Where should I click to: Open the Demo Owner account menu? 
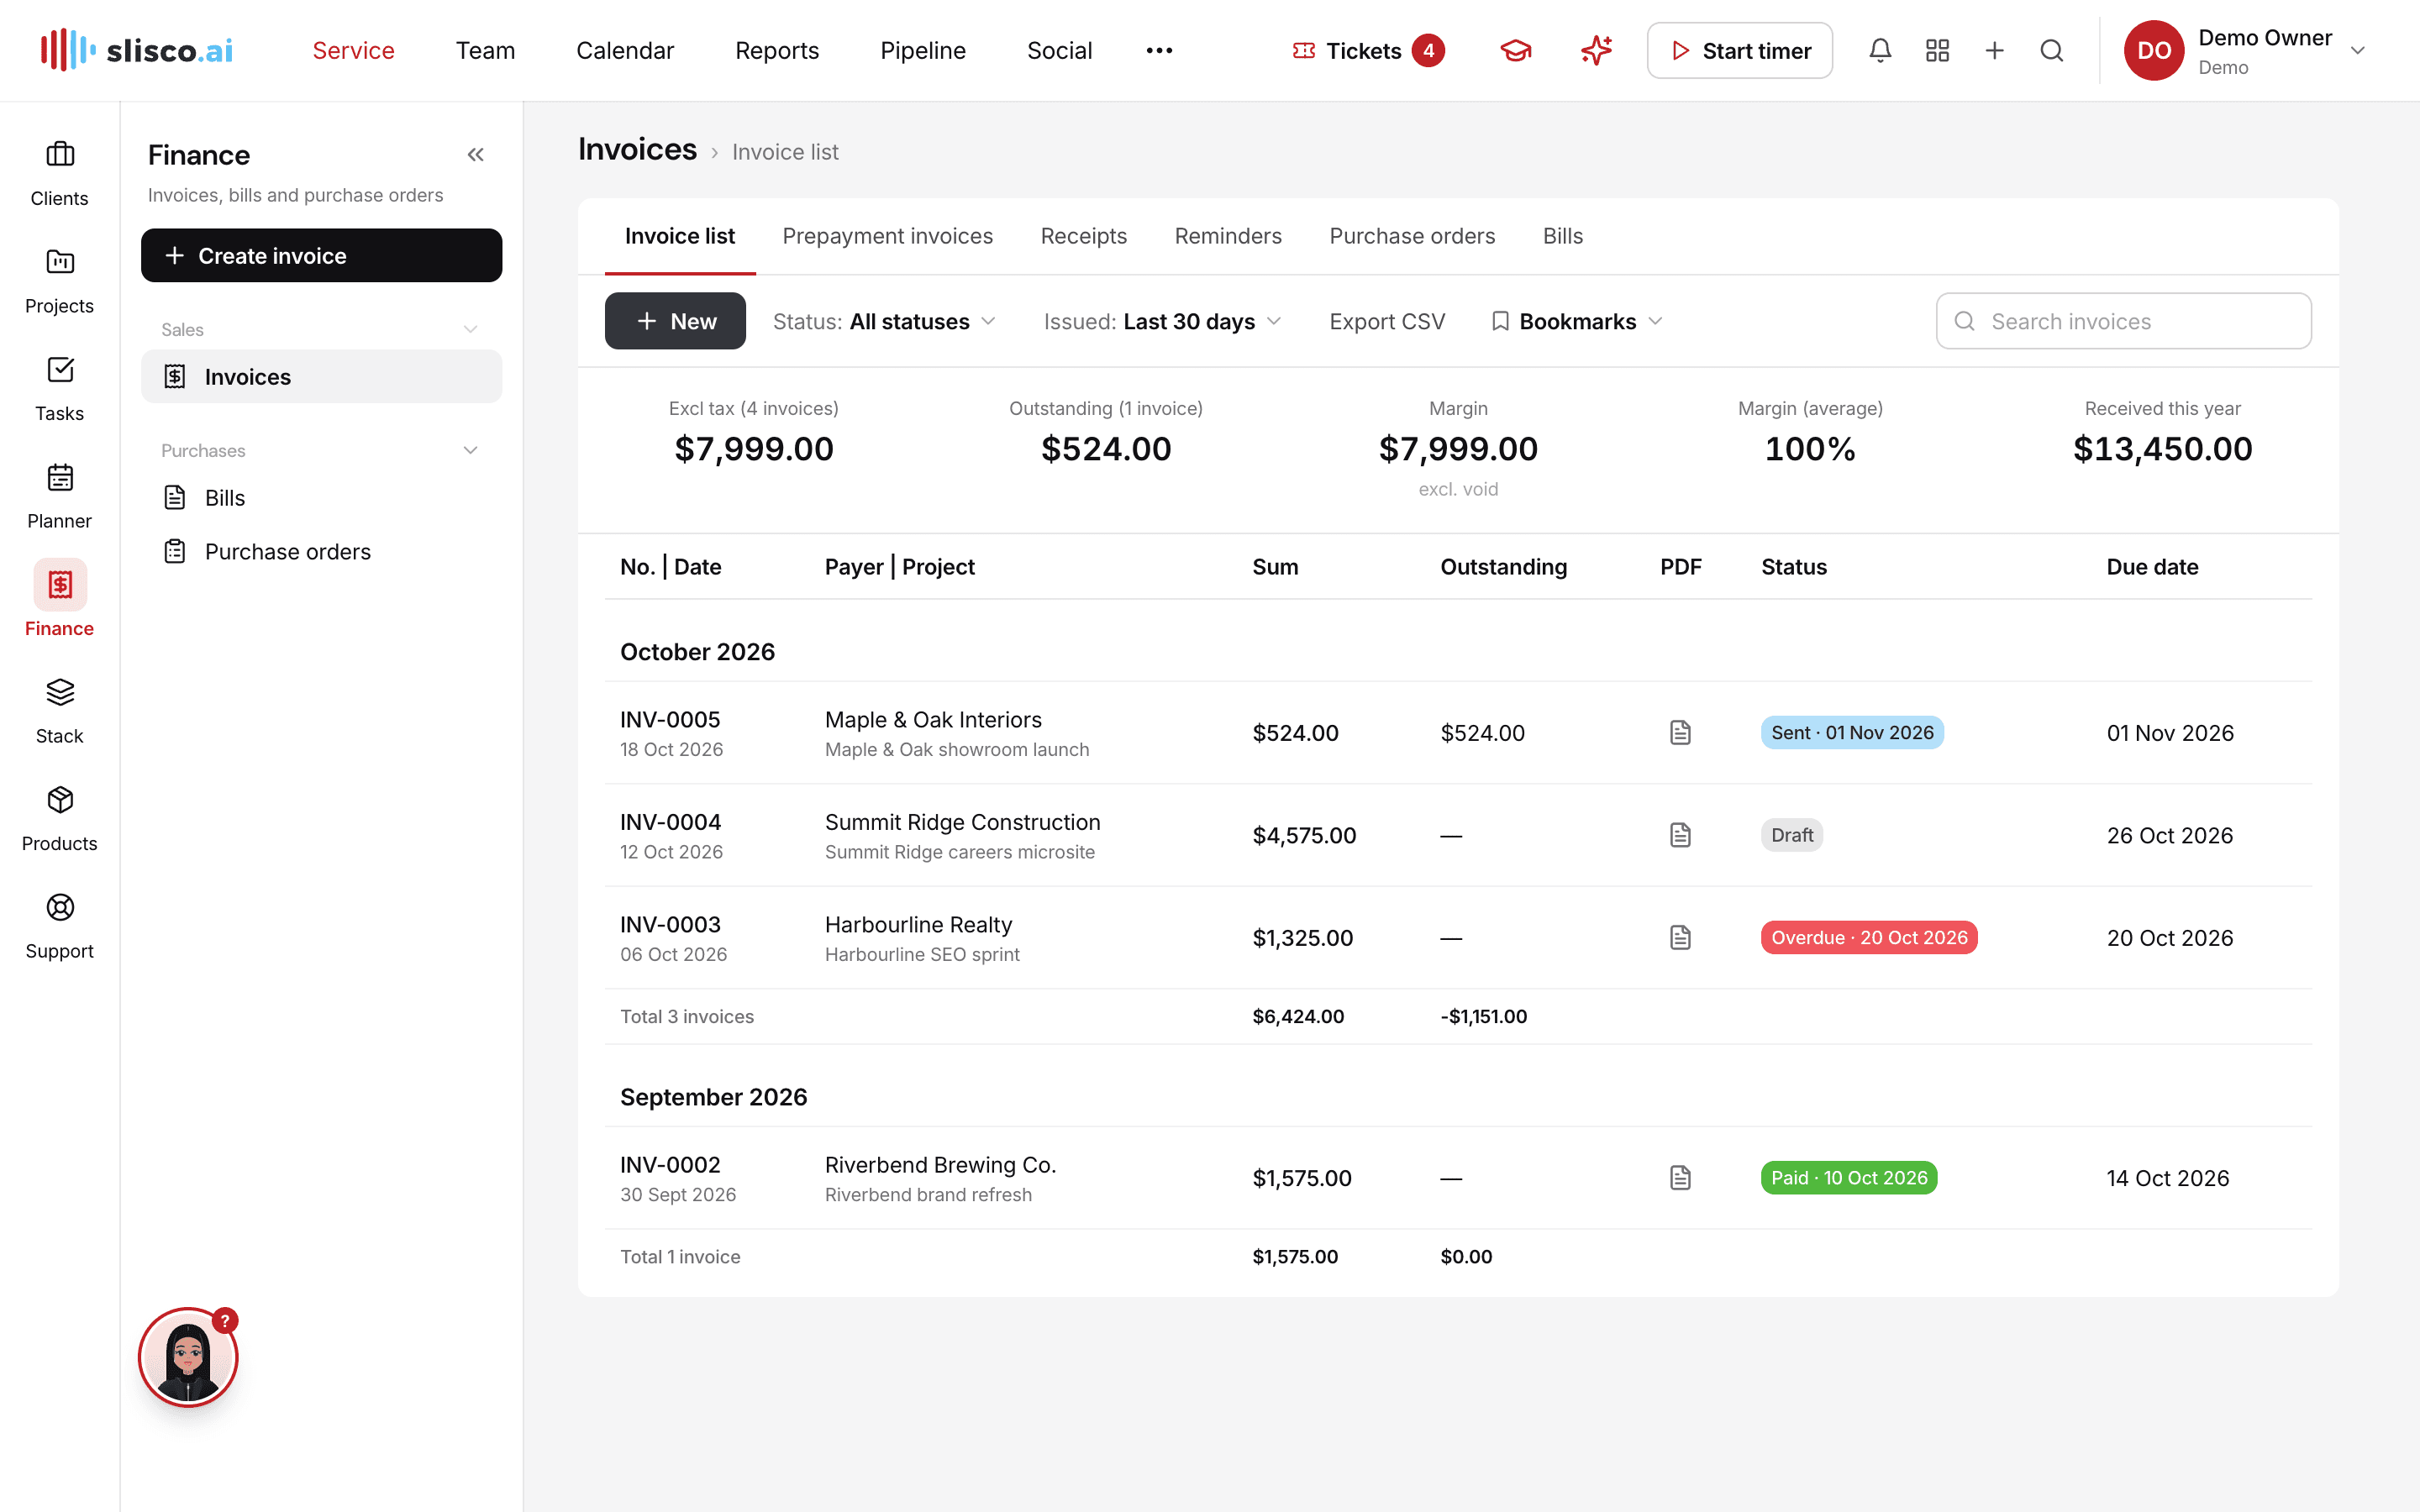pyautogui.click(x=2246, y=51)
